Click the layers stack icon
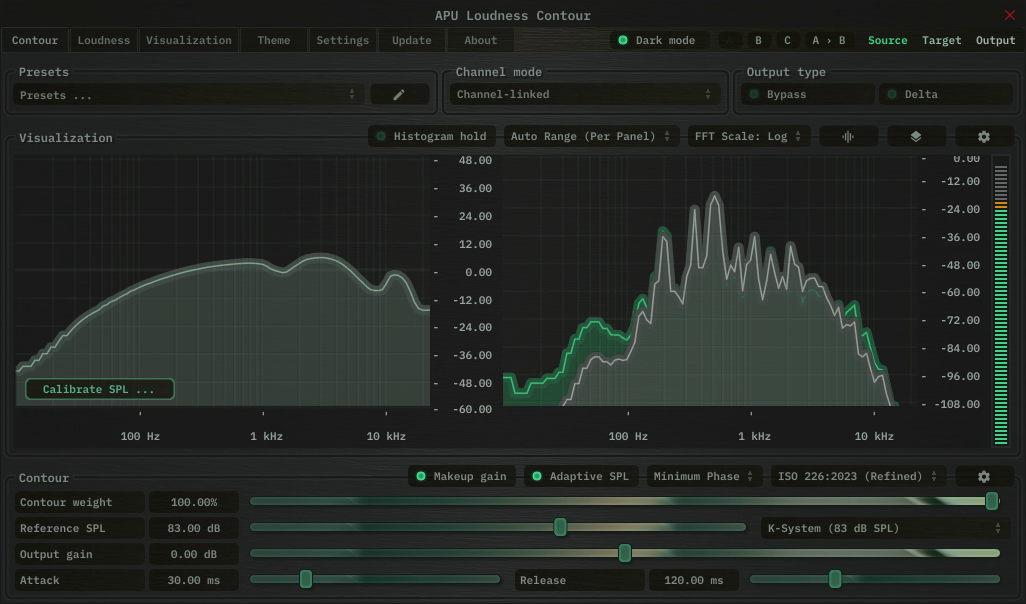 pos(916,136)
